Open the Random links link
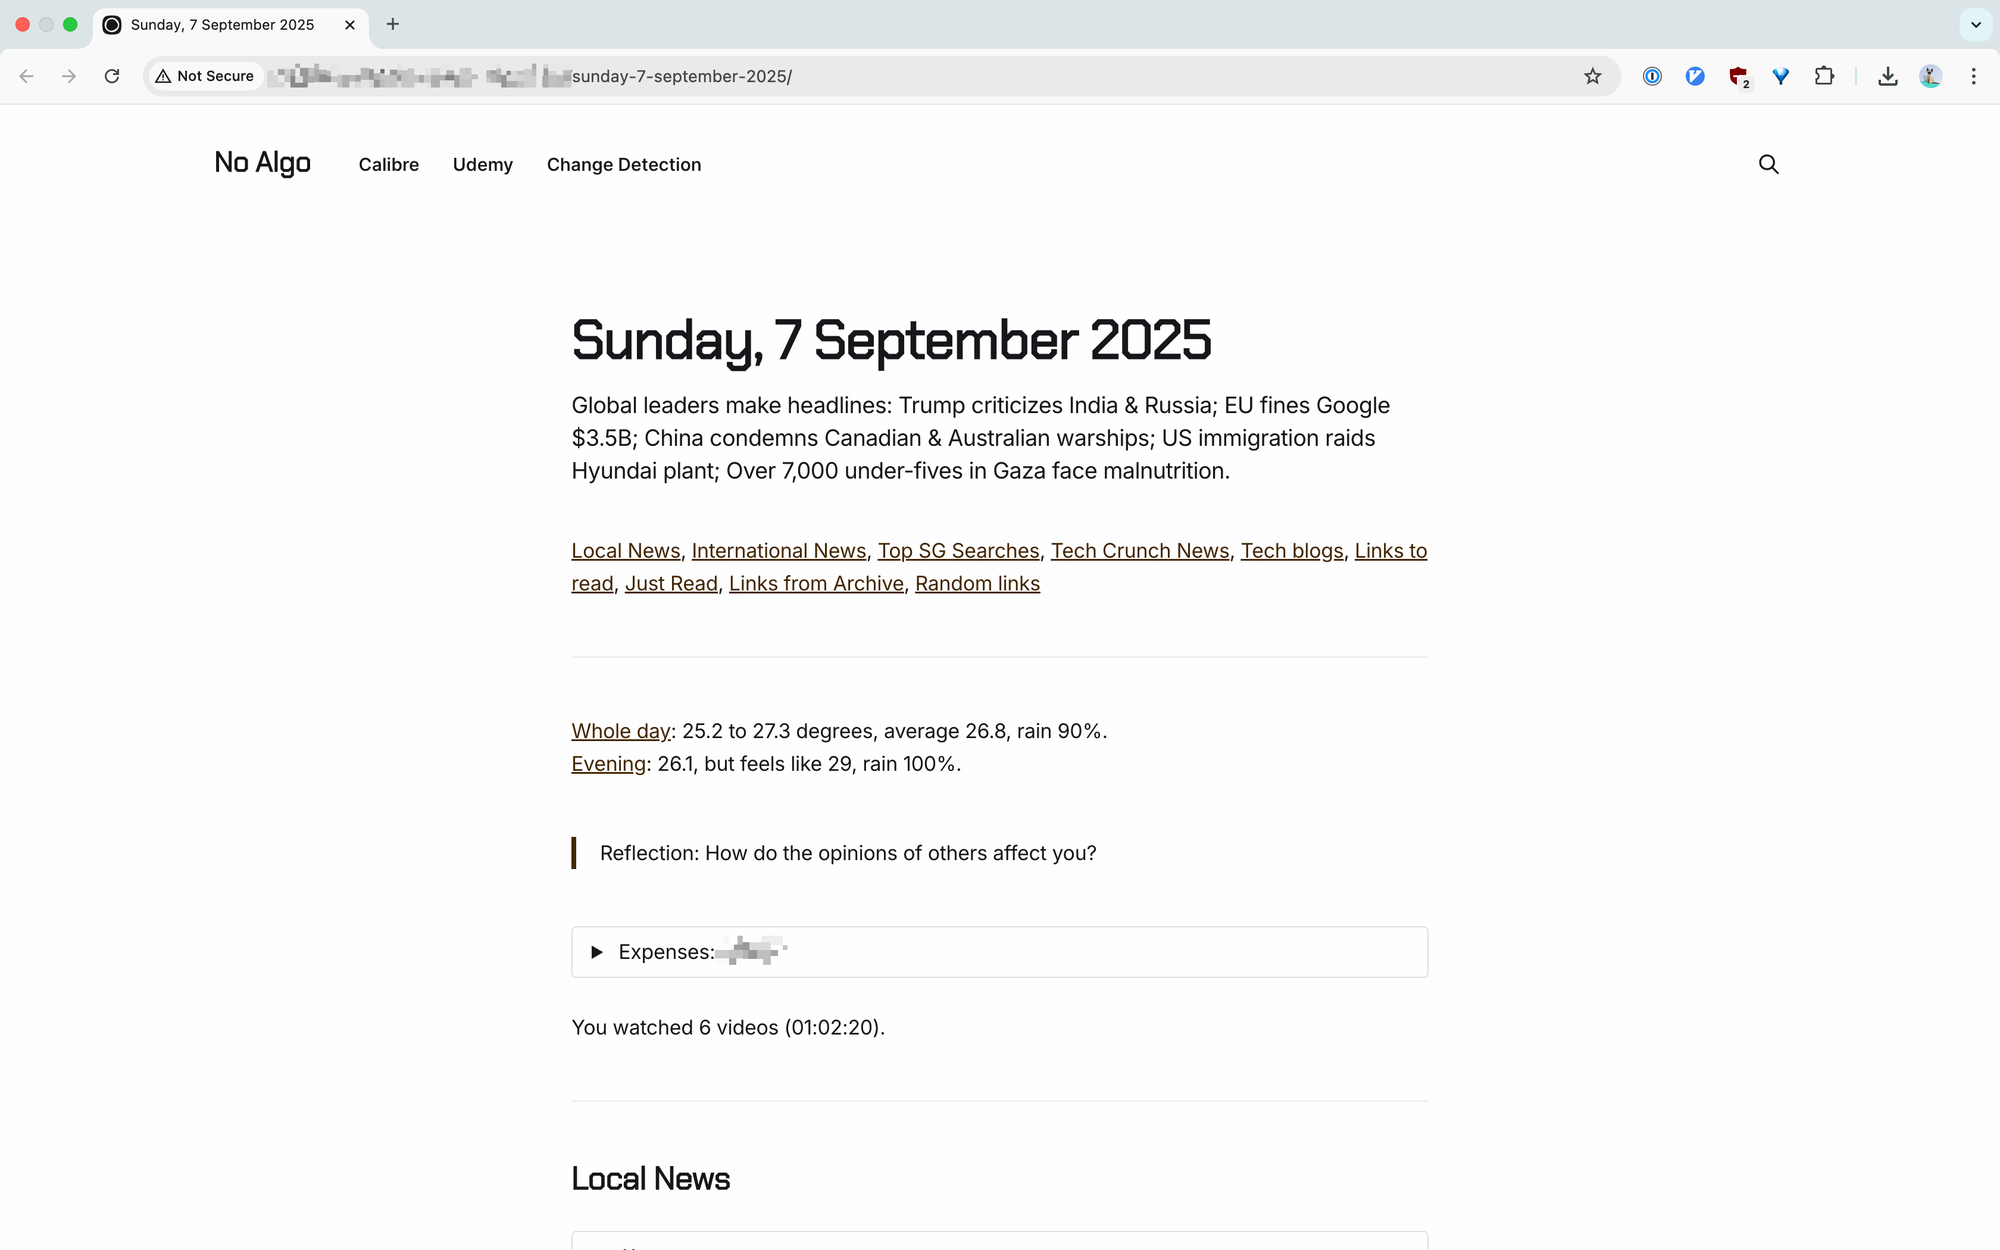This screenshot has width=2000, height=1250. pos(977,584)
